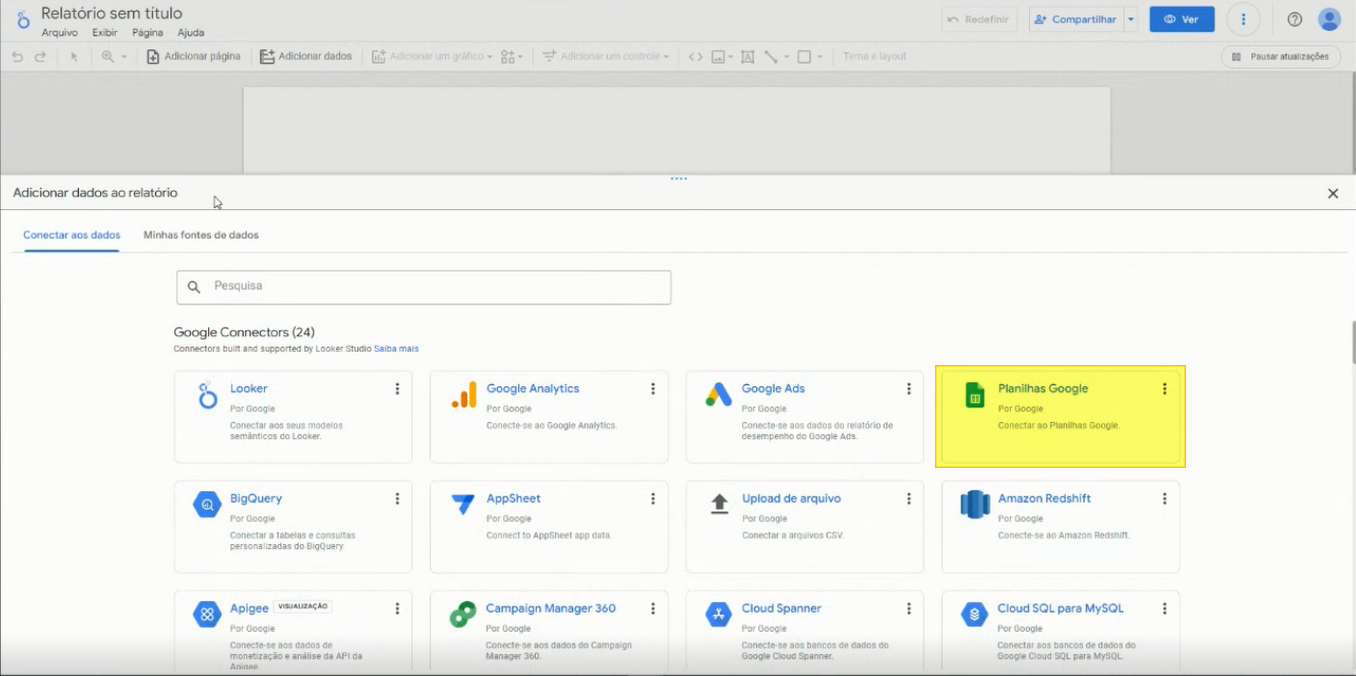The image size is (1356, 676).
Task: Click the undo arrow in the toolbar
Action: (x=17, y=57)
